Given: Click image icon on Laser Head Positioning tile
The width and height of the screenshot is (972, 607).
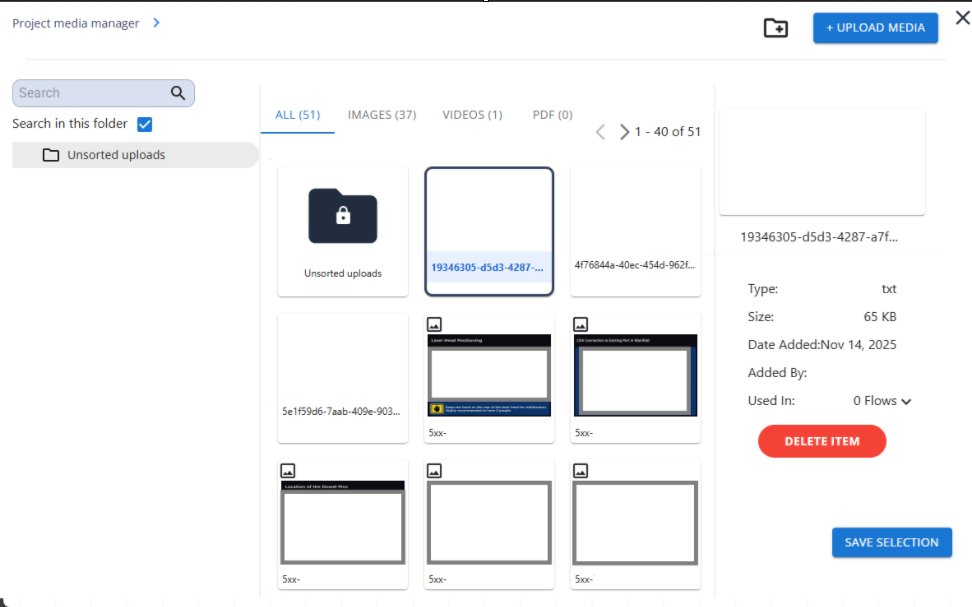Looking at the screenshot, I should 434,324.
